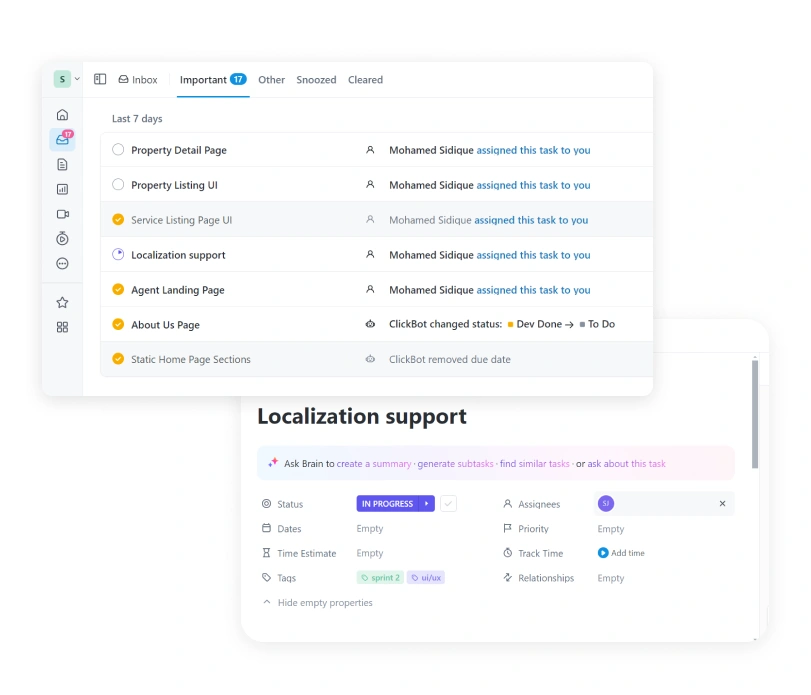811x695 pixels.
Task: Click the ClickBot icon in Static Home Page row
Action: pos(370,359)
